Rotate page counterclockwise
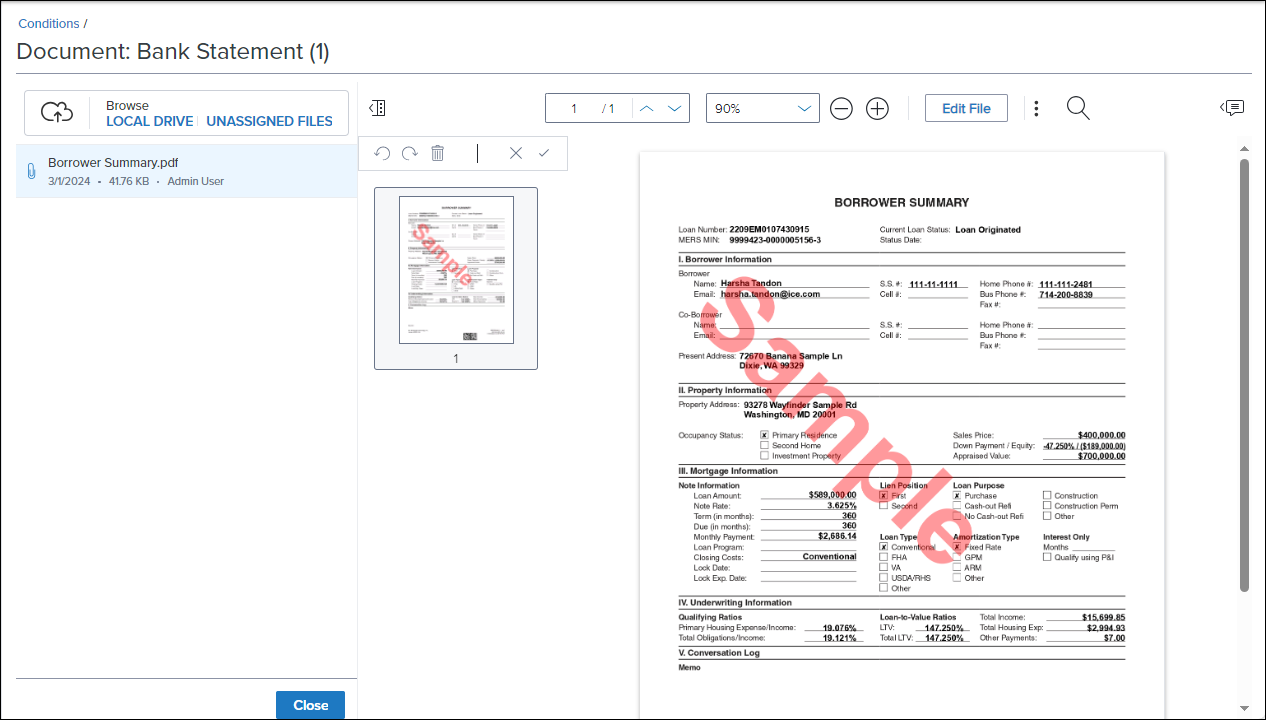The width and height of the screenshot is (1266, 720). tap(382, 153)
